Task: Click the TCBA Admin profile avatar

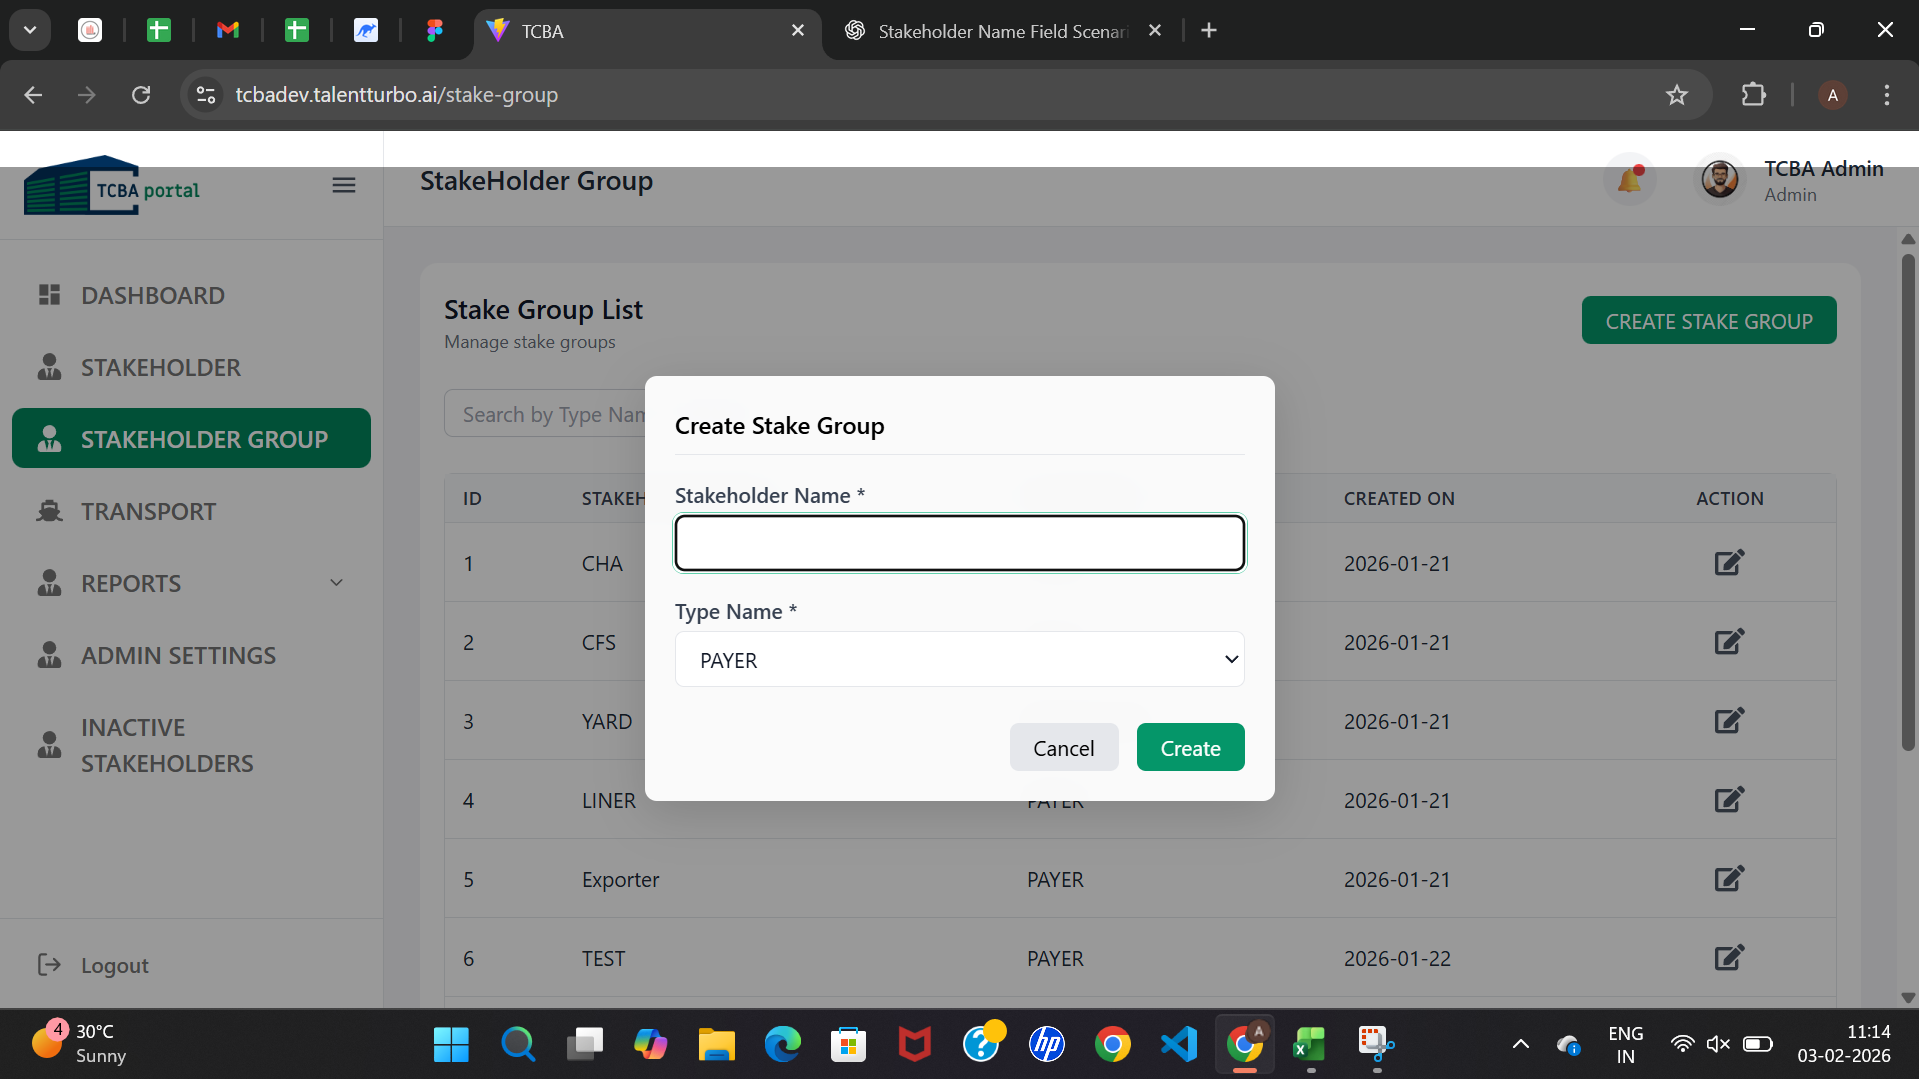Action: coord(1720,179)
